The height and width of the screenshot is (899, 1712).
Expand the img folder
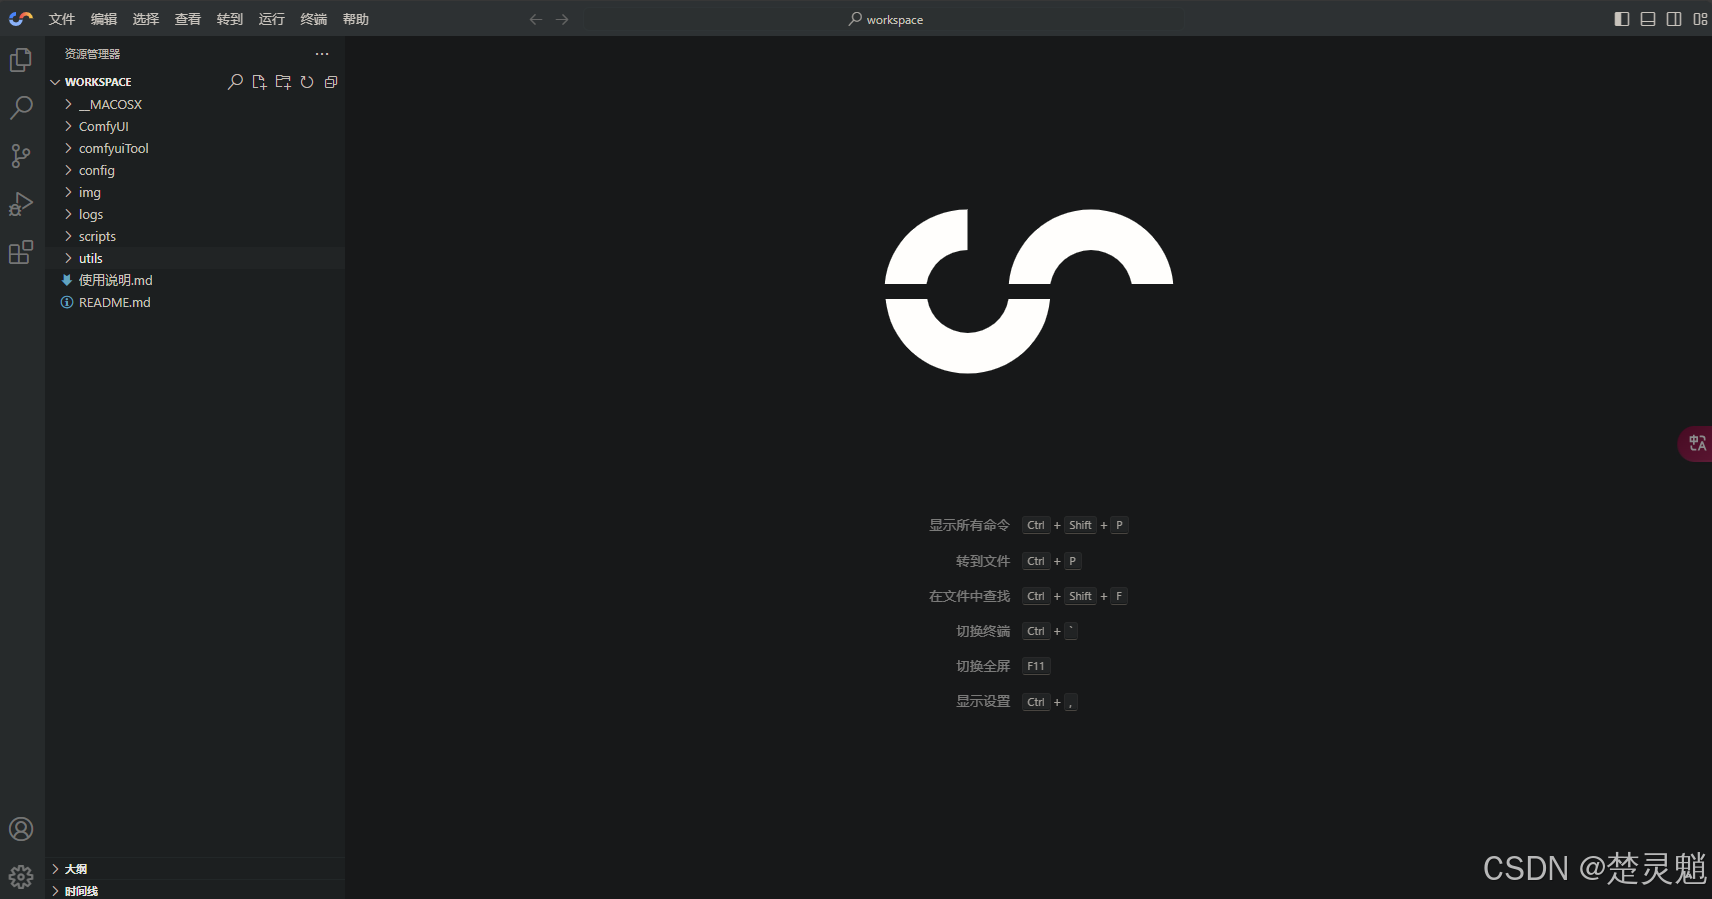coord(195,192)
